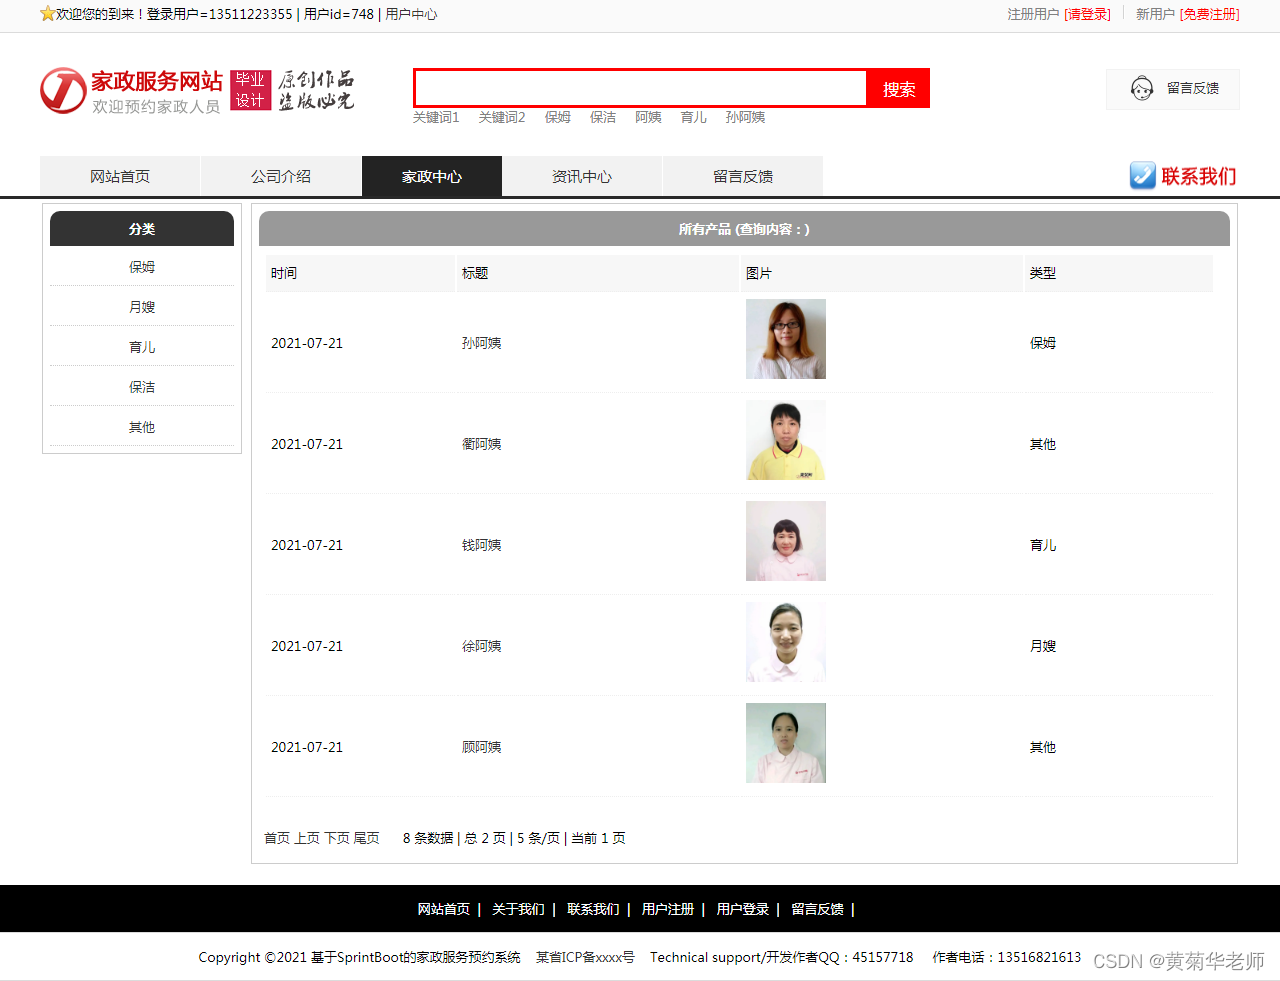Click the 育儿 keyword under search bar
This screenshot has width=1280, height=981.
click(x=693, y=117)
